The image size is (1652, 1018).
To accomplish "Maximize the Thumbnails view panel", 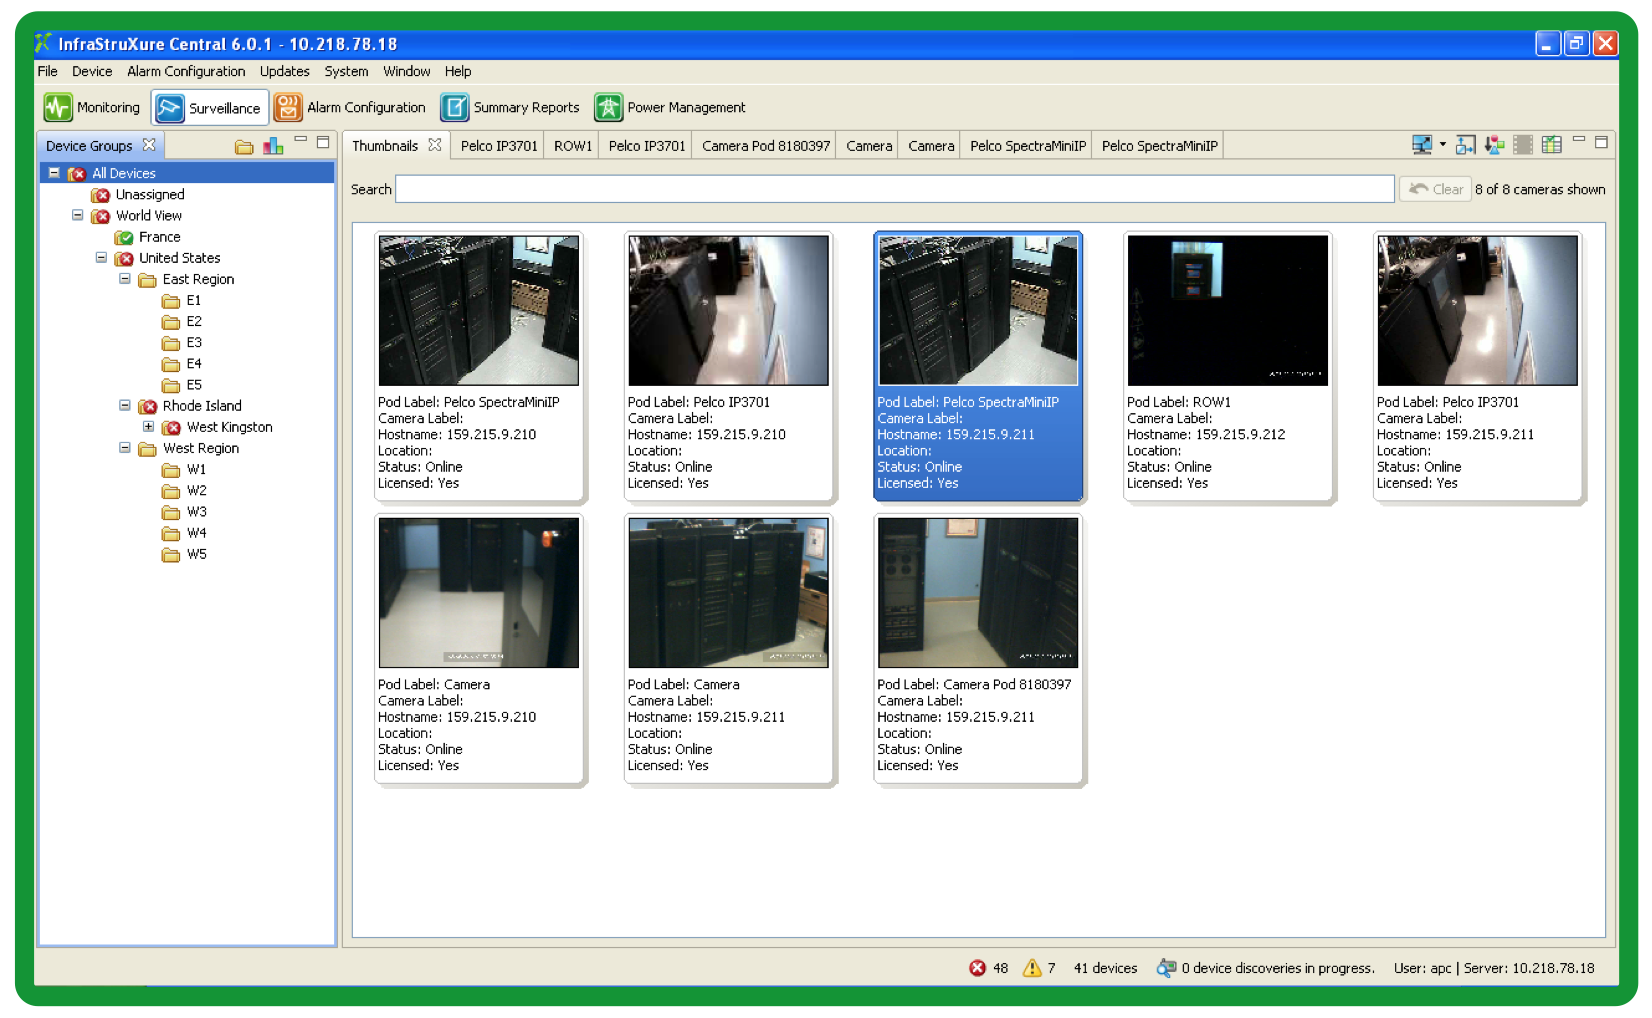I will click(x=1601, y=142).
